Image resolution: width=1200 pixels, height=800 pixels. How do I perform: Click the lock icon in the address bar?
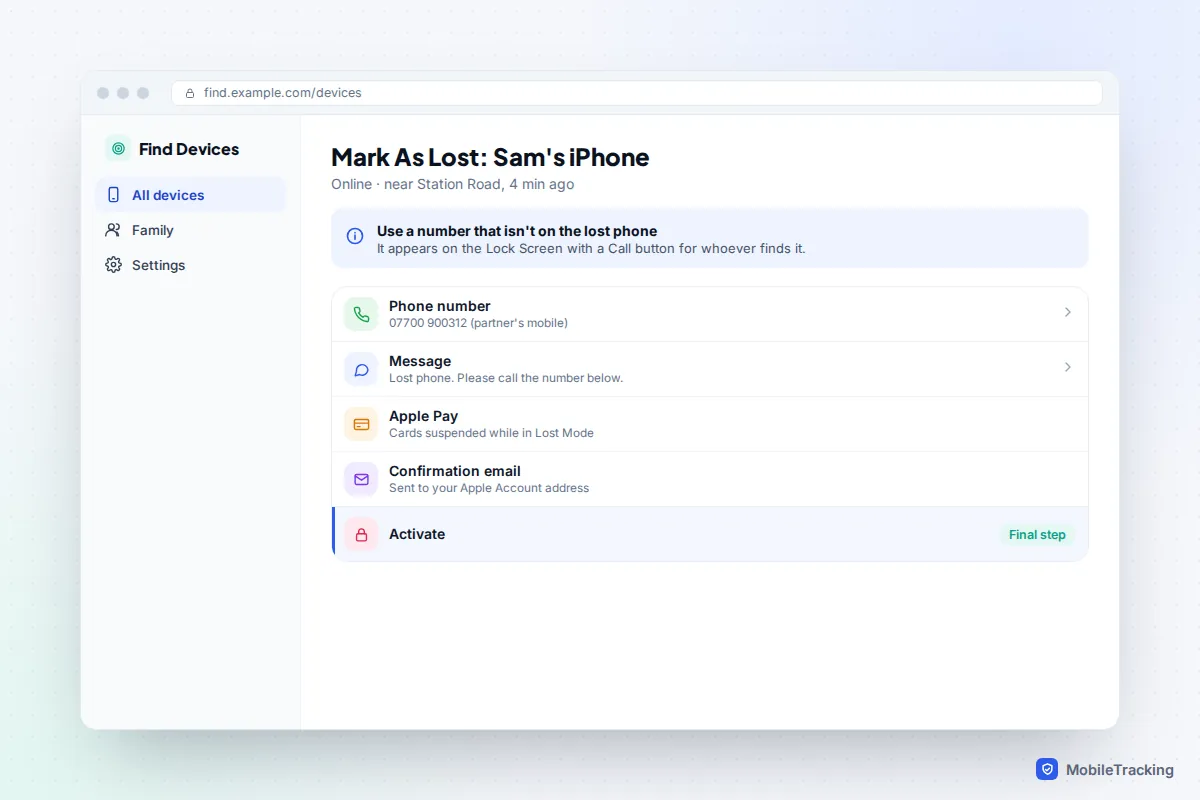(x=190, y=93)
